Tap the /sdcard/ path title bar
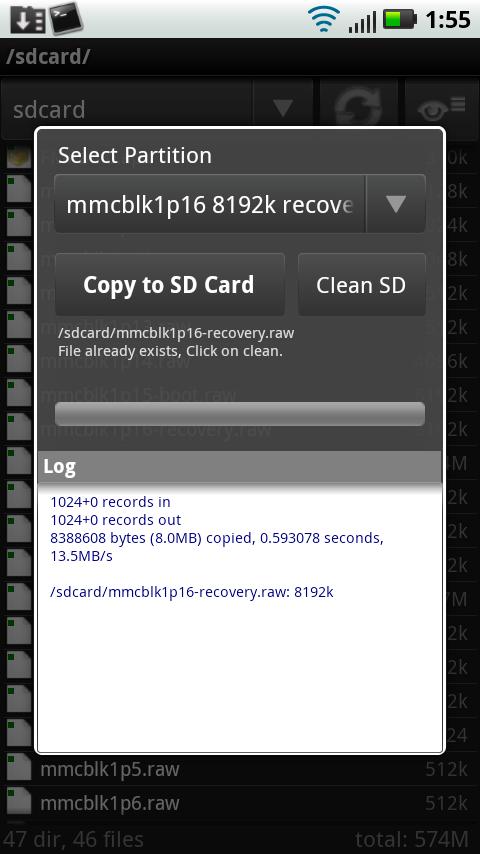This screenshot has width=480, height=854. tap(240, 57)
